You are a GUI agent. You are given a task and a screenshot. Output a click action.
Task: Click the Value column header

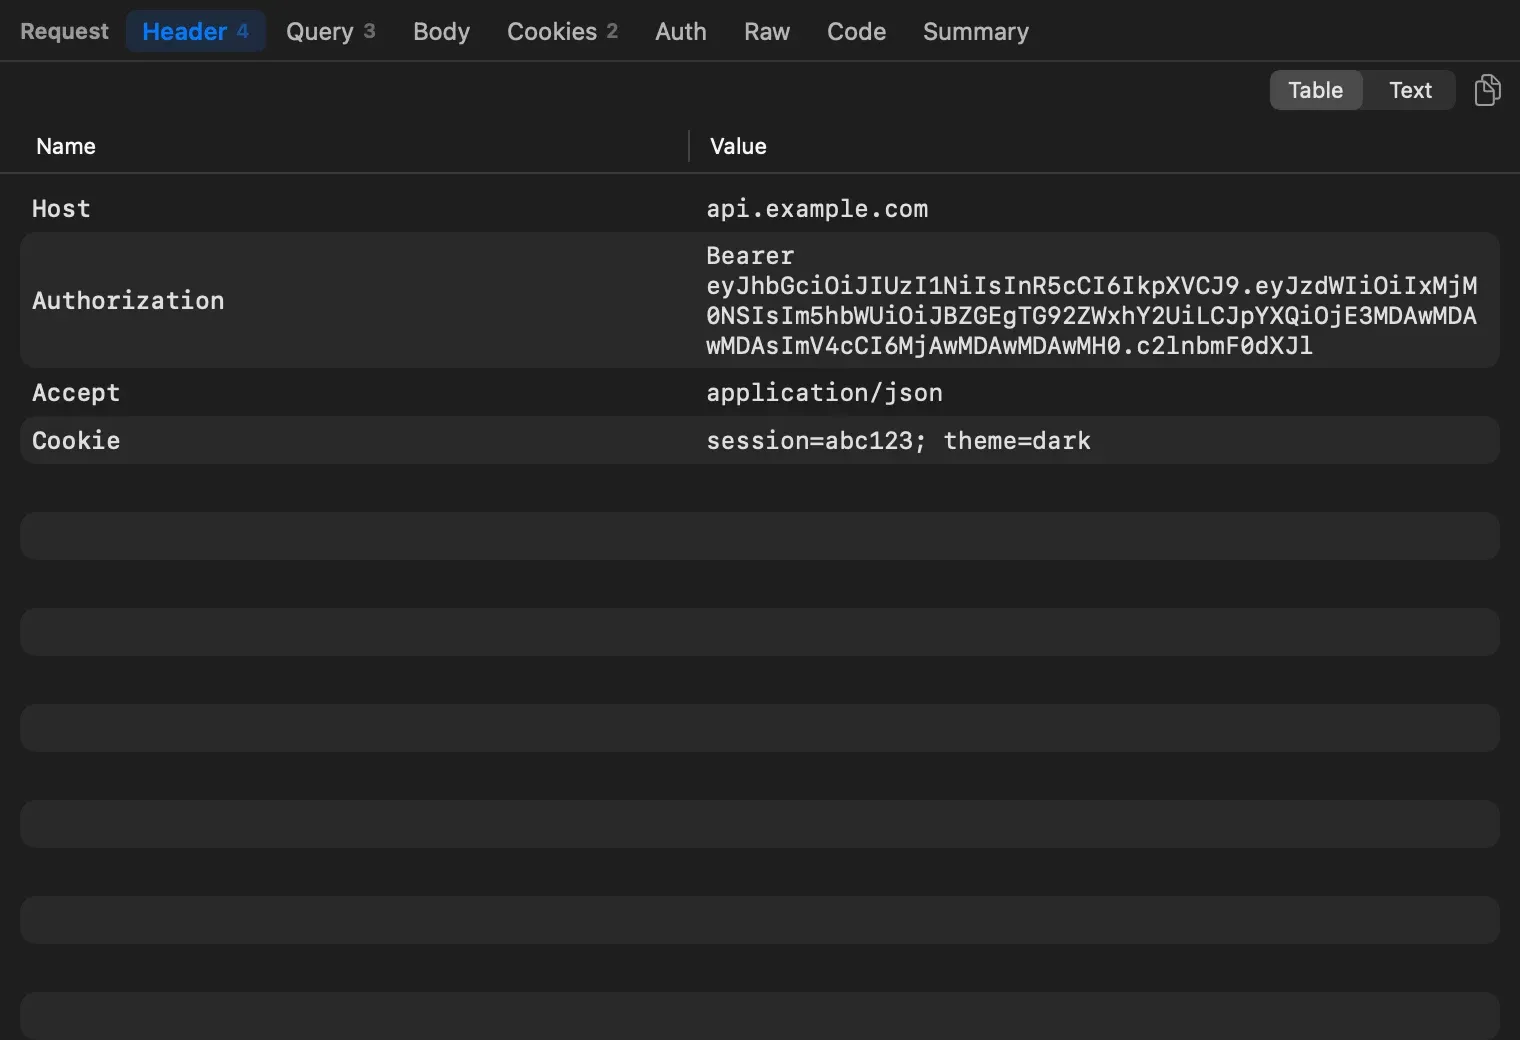coord(738,146)
